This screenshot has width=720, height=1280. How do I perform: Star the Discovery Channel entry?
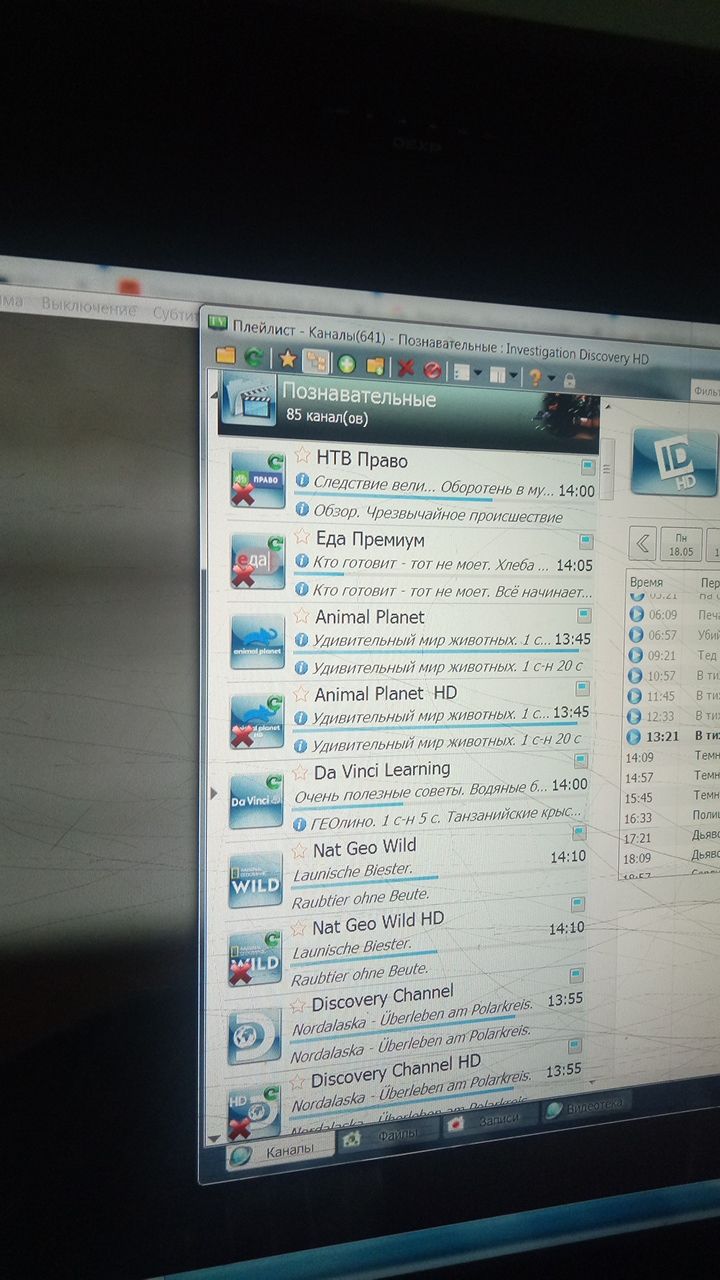(297, 1004)
